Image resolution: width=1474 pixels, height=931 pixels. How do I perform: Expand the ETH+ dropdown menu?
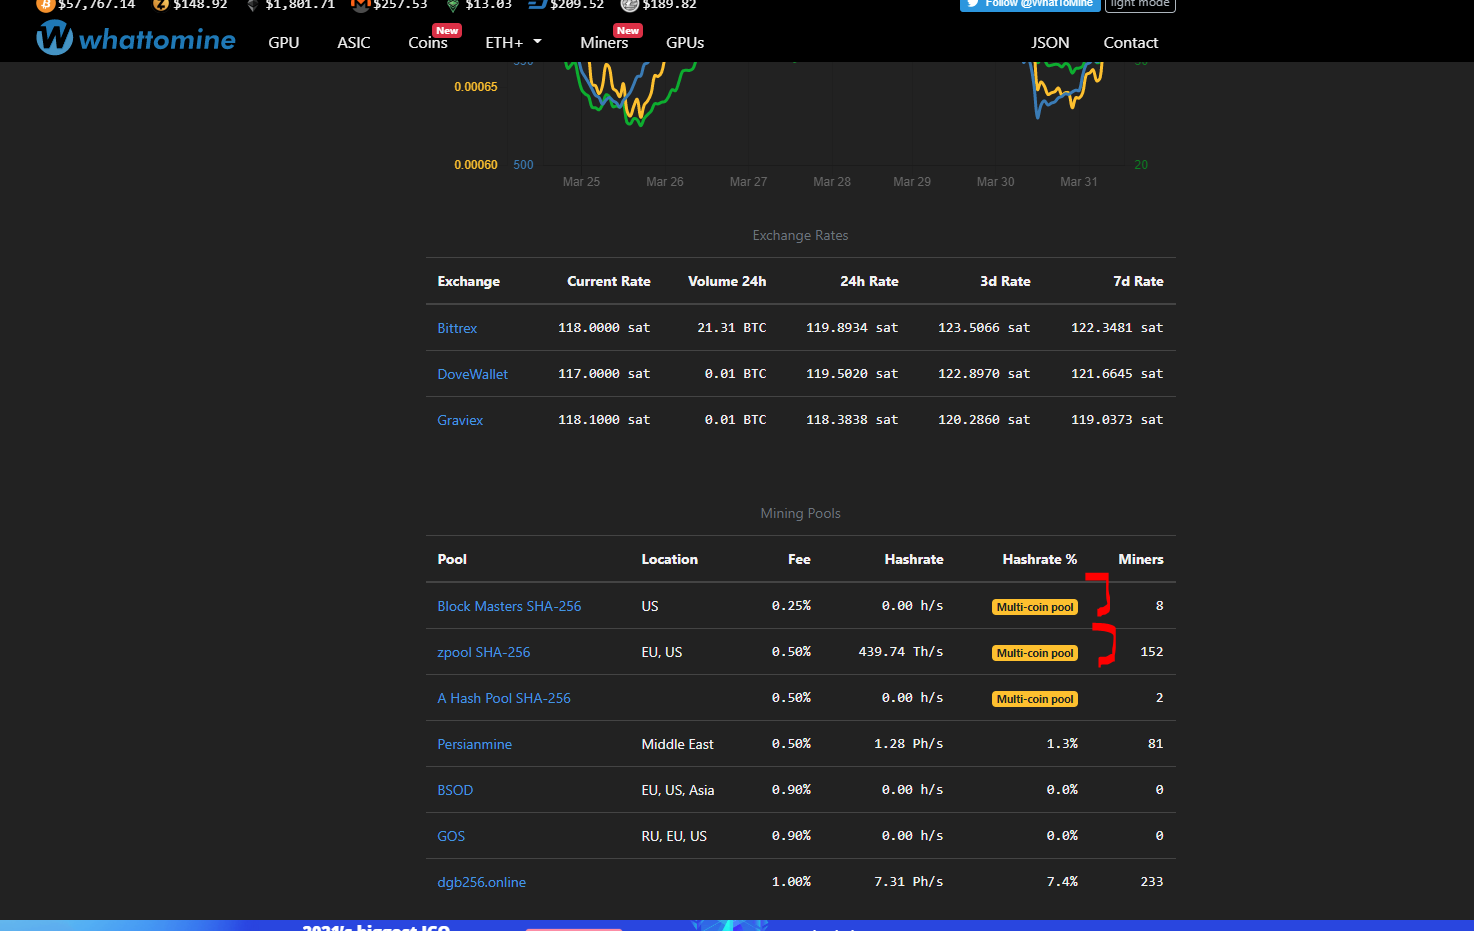(513, 43)
